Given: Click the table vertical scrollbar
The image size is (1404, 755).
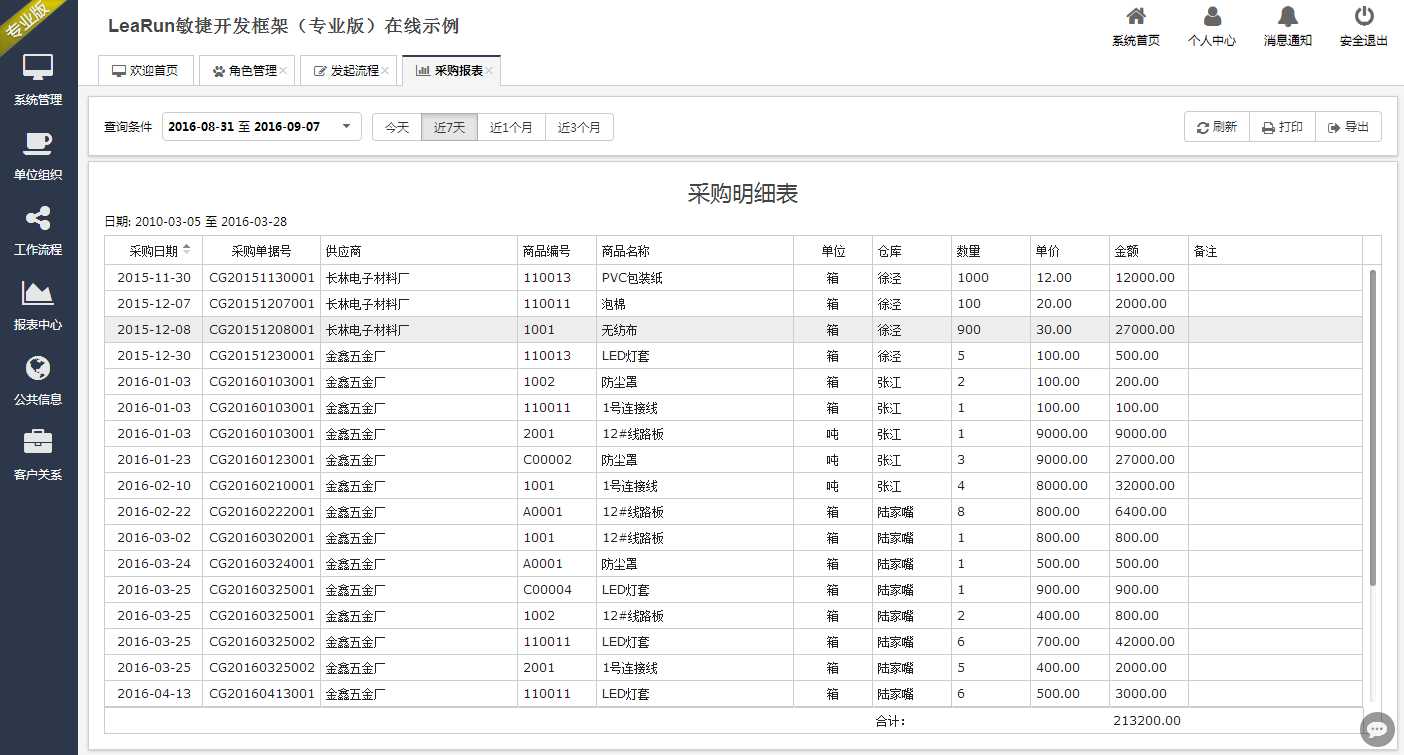Looking at the screenshot, I should pyautogui.click(x=1373, y=427).
